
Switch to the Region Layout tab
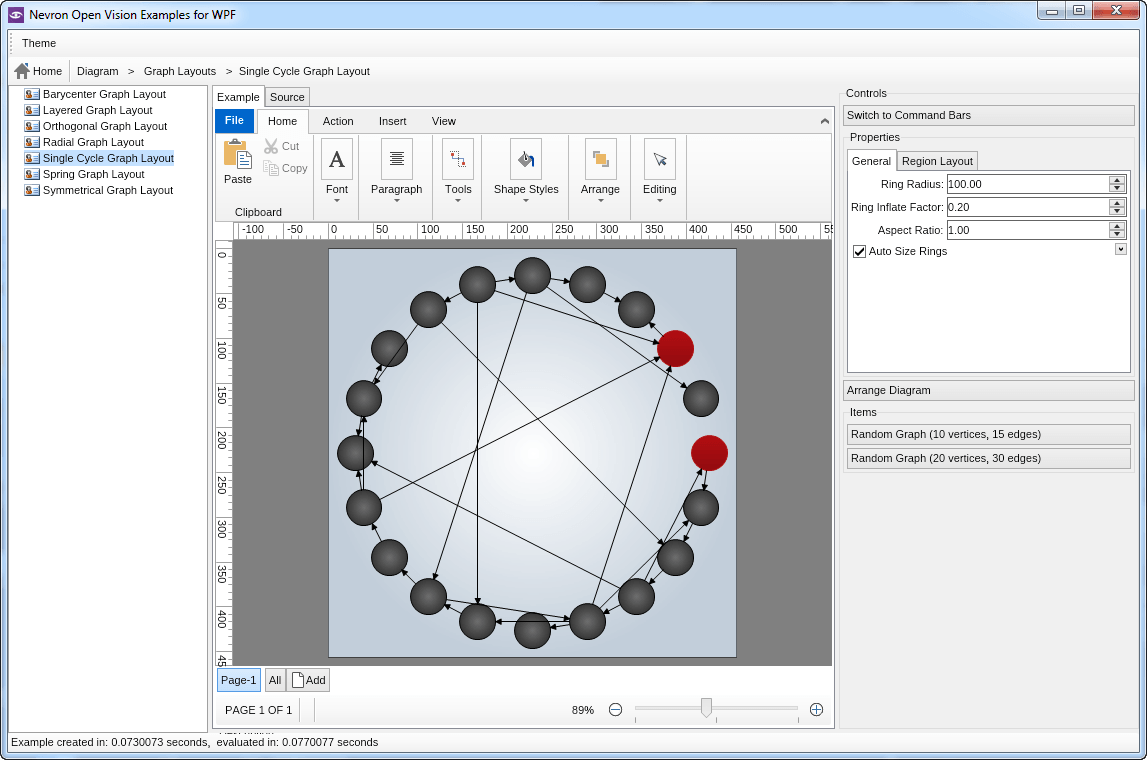(936, 161)
